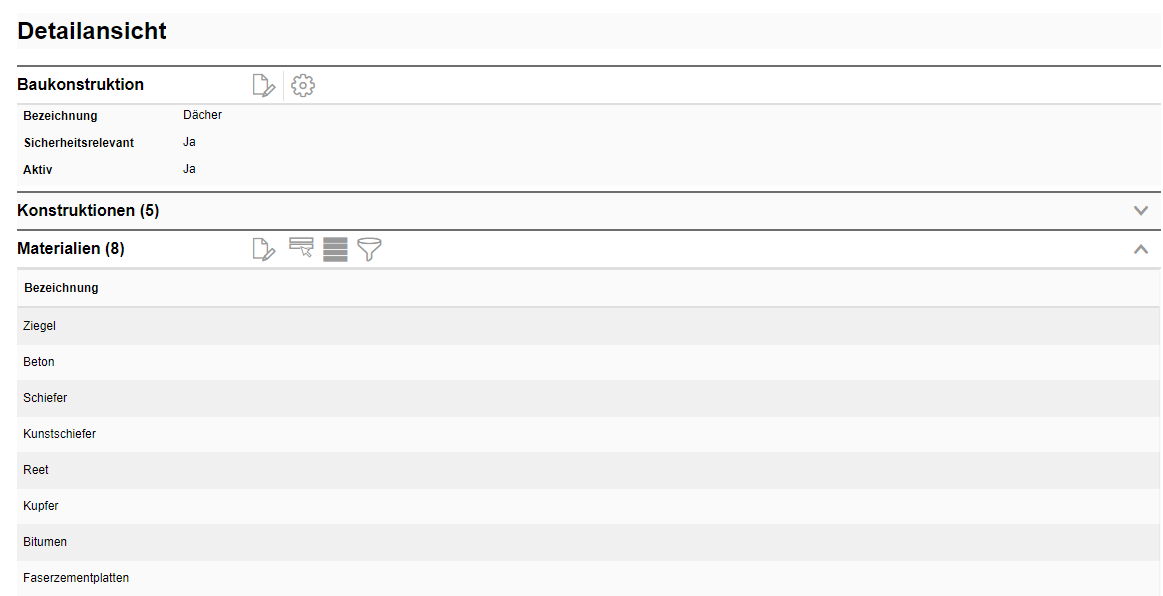
Task: Click the Baukonstruktion section heading
Action: 81,85
